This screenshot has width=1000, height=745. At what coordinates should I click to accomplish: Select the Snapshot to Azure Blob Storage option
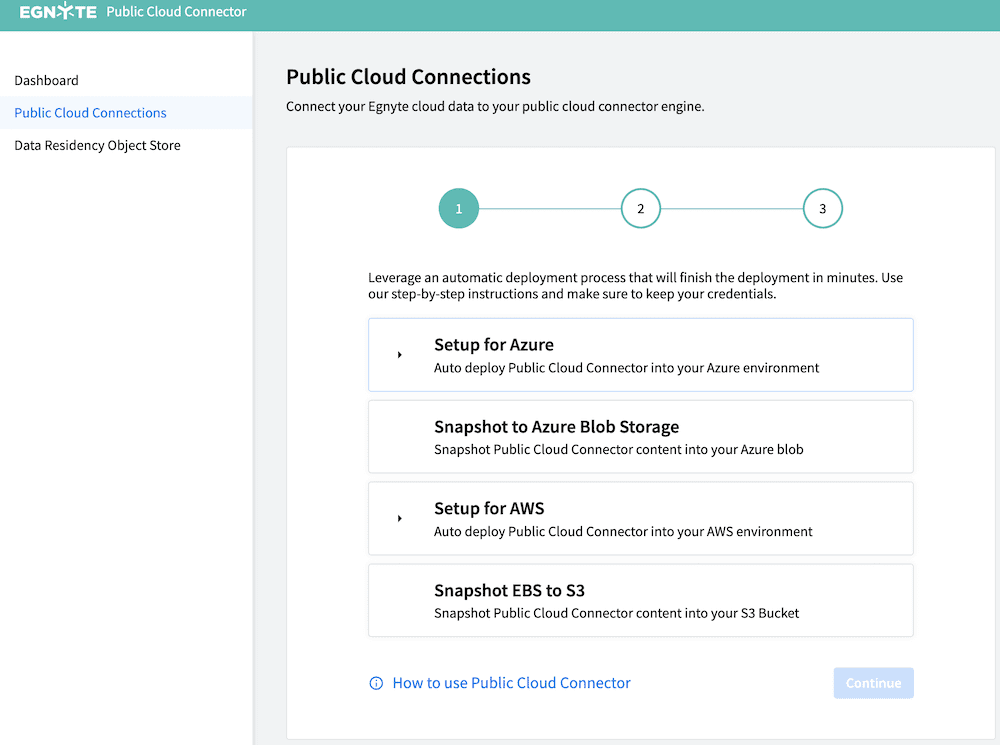640,436
